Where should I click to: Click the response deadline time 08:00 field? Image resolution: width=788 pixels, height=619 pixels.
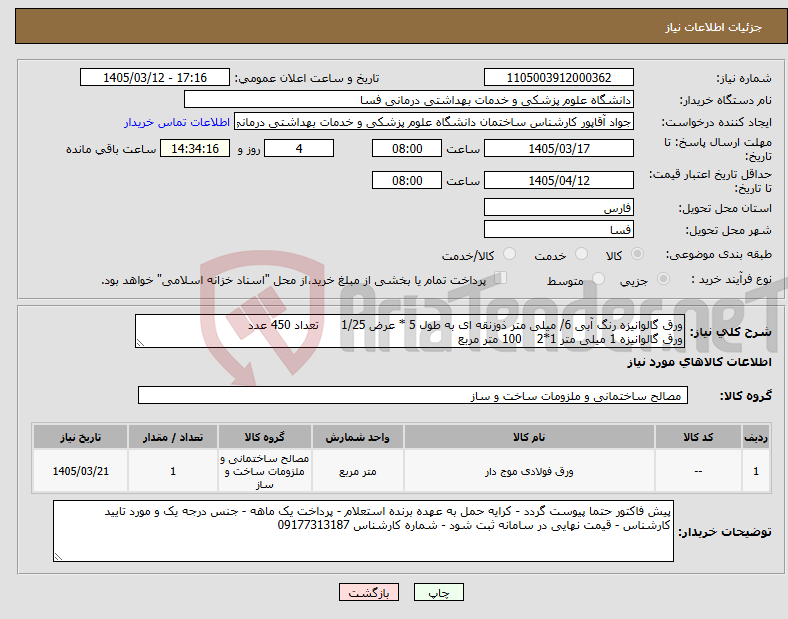point(407,148)
